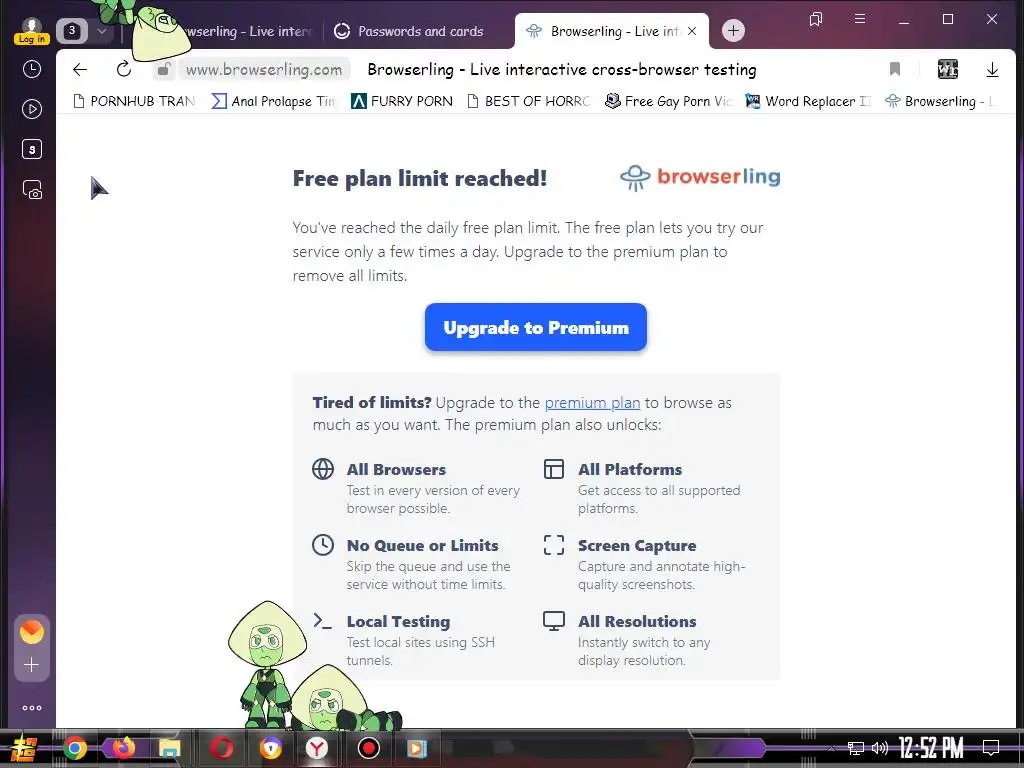Reload the current page

tap(123, 69)
